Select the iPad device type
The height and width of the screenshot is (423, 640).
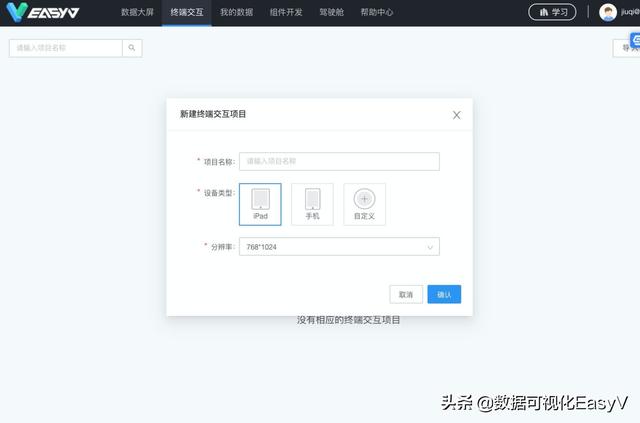pyautogui.click(x=260, y=204)
